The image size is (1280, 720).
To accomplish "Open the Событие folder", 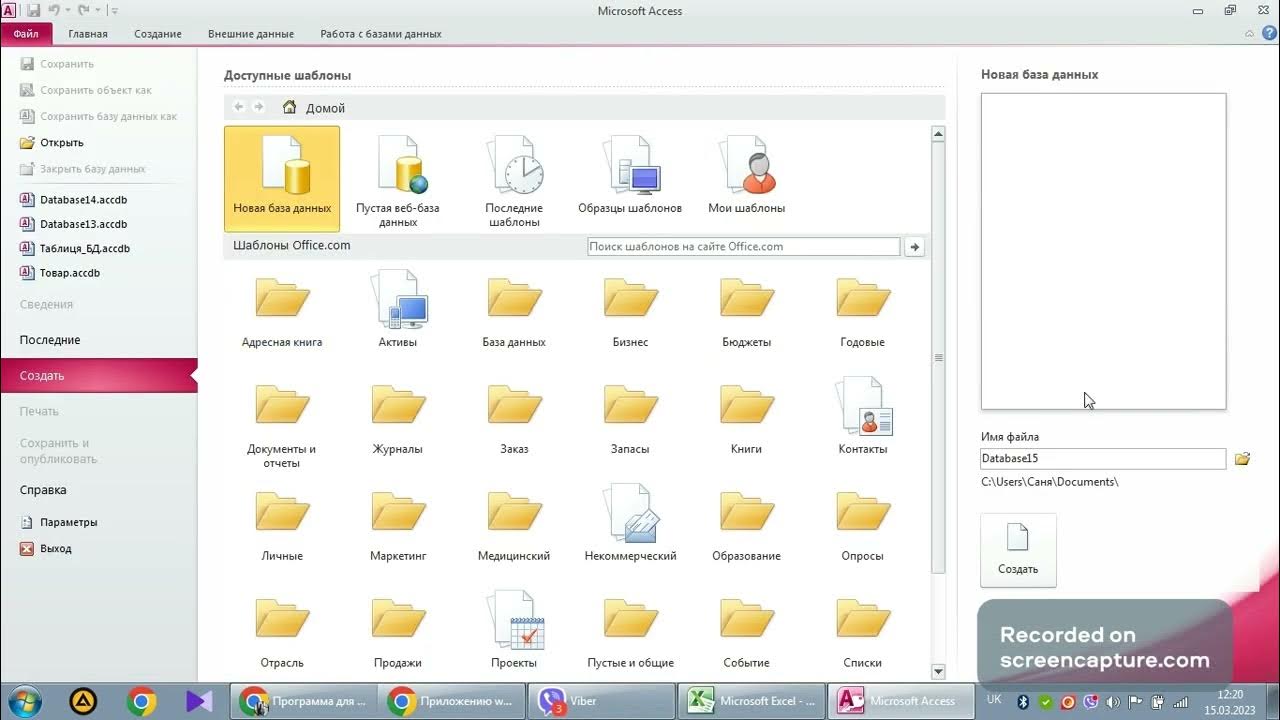I will 746,632.
